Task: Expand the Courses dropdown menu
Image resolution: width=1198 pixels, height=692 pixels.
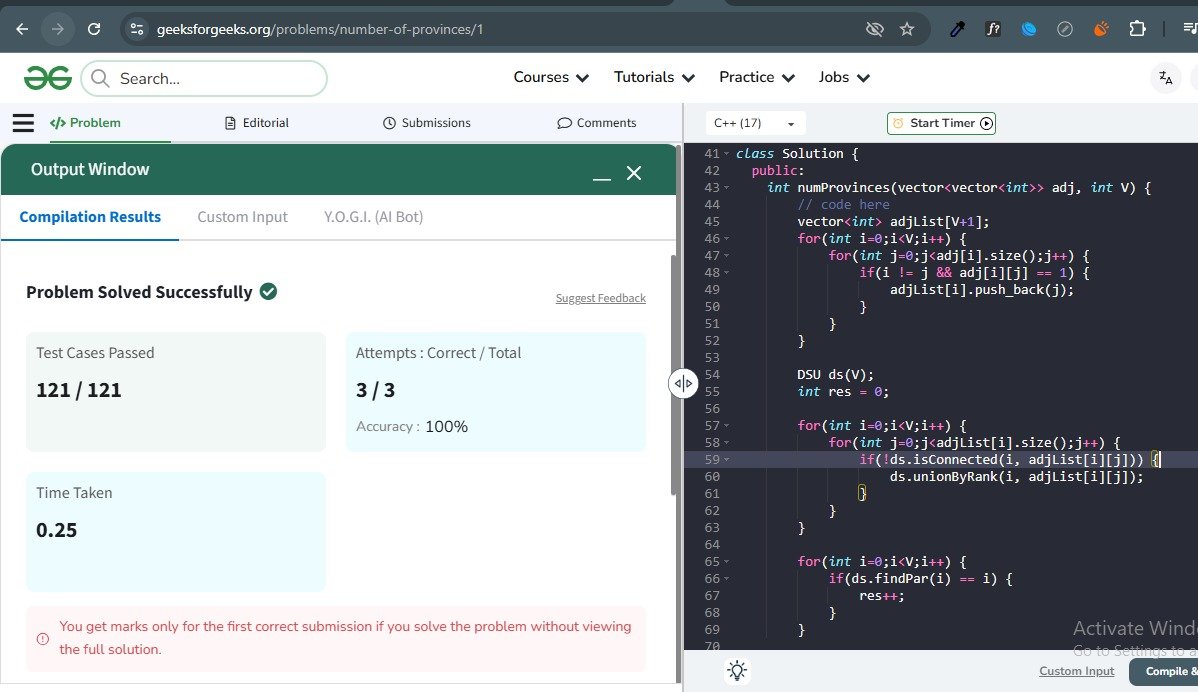Action: pyautogui.click(x=551, y=77)
